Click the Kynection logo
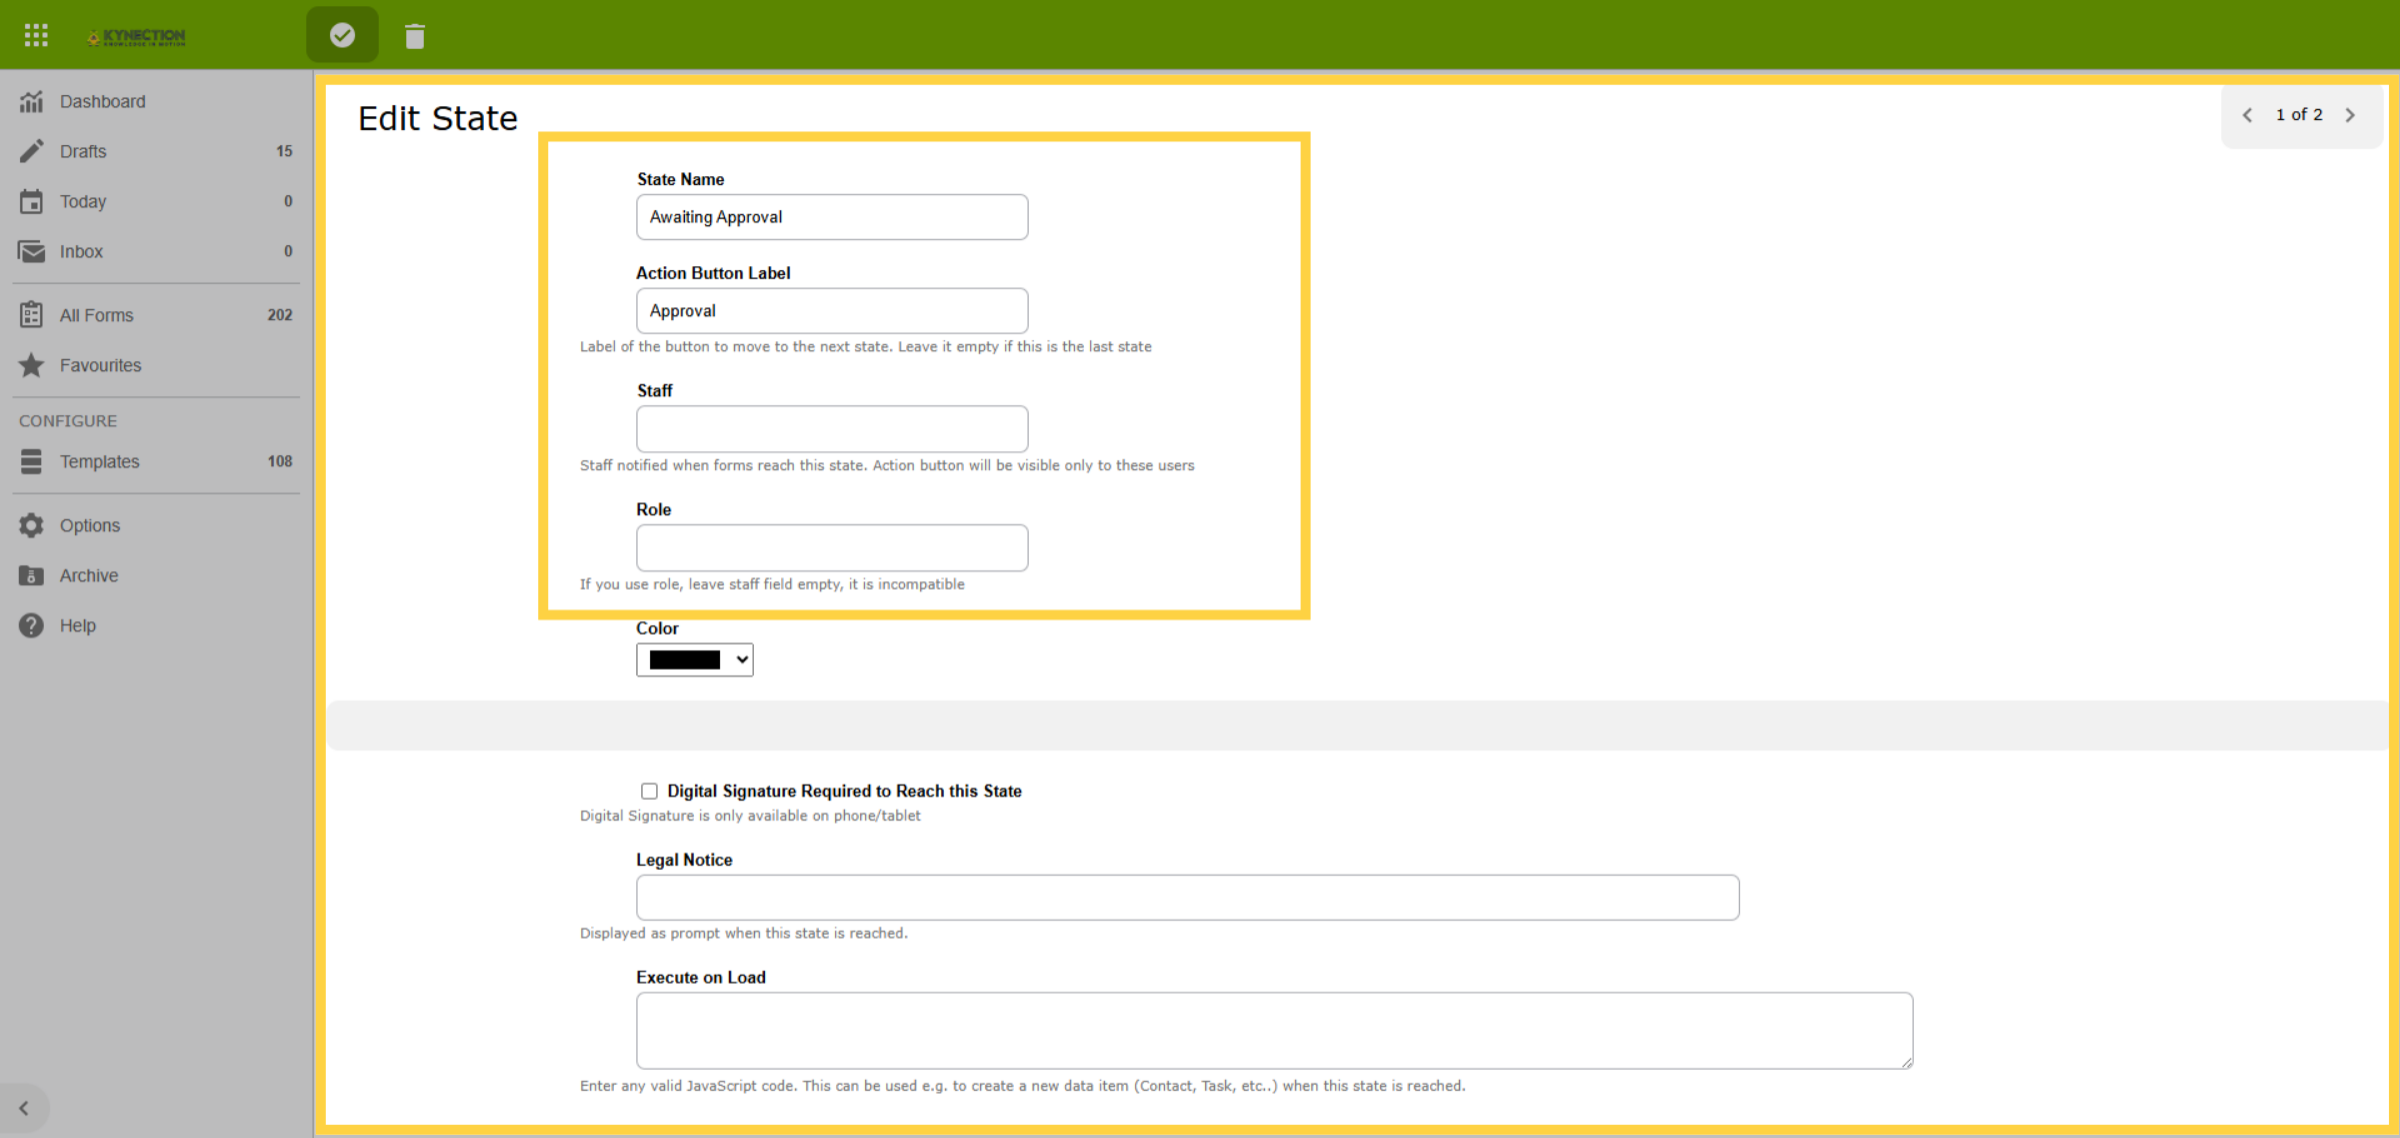This screenshot has width=2400, height=1138. [x=137, y=37]
